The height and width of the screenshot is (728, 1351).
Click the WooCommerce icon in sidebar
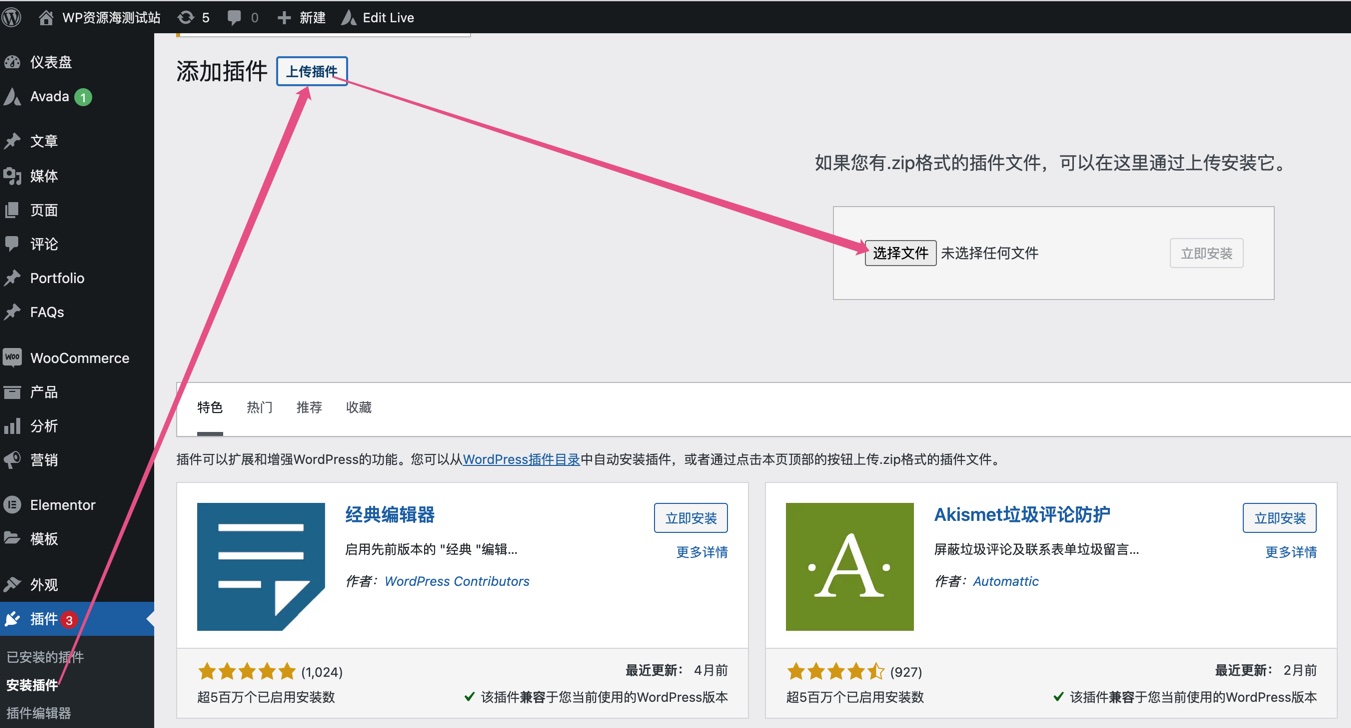[12, 357]
